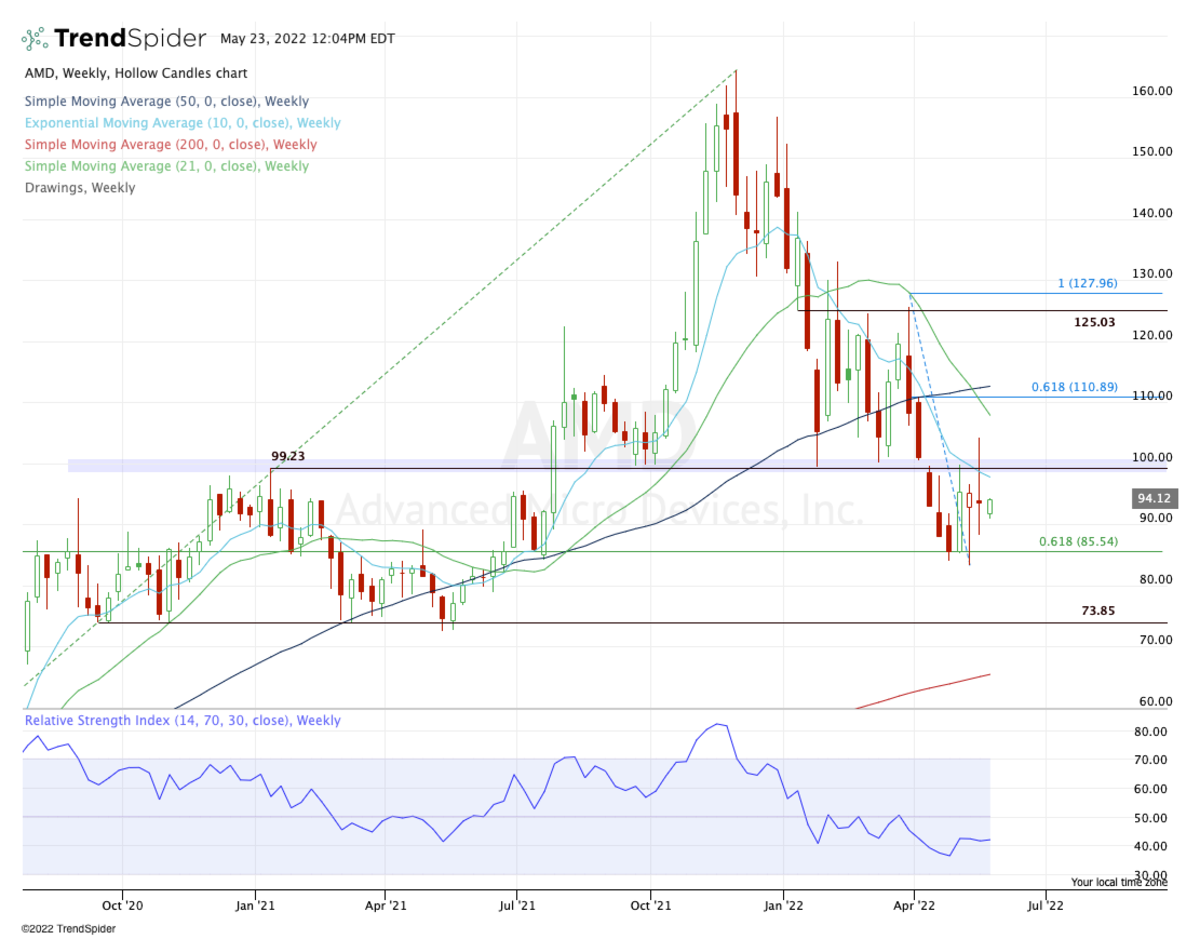1200x939 pixels.
Task: Select the AMD, Weekly, Hollow Candles chart title
Action: coord(136,73)
